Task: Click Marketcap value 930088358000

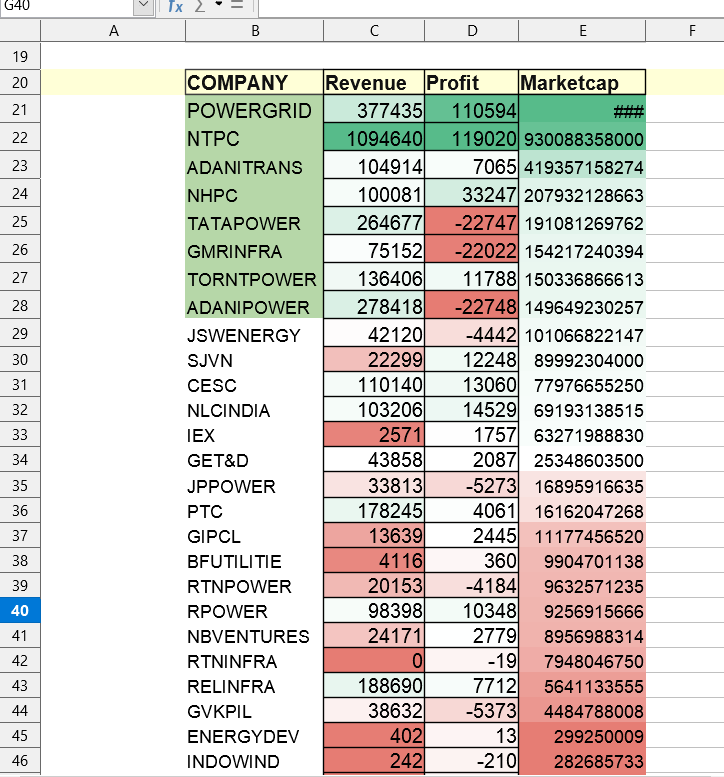Action: pyautogui.click(x=582, y=137)
